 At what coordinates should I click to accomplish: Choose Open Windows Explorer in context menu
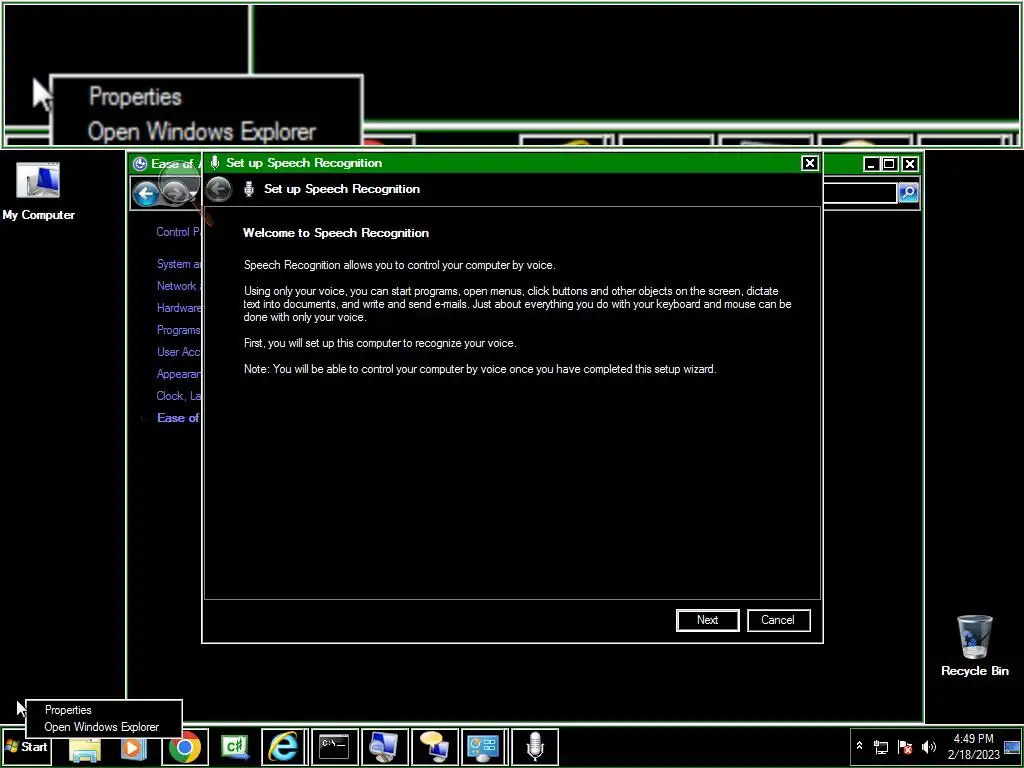[x=102, y=727]
